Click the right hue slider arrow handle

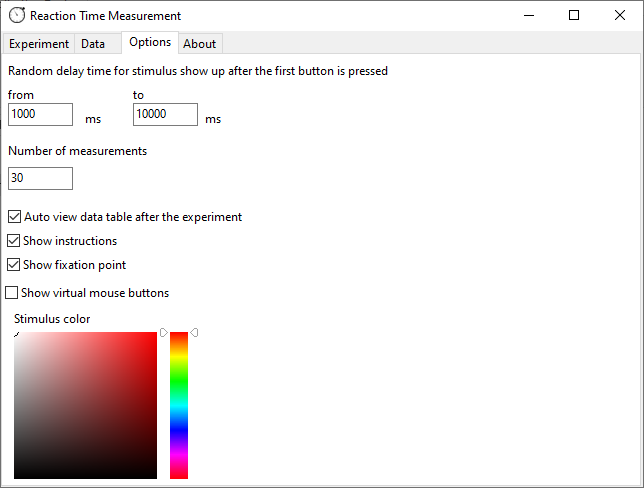194,332
